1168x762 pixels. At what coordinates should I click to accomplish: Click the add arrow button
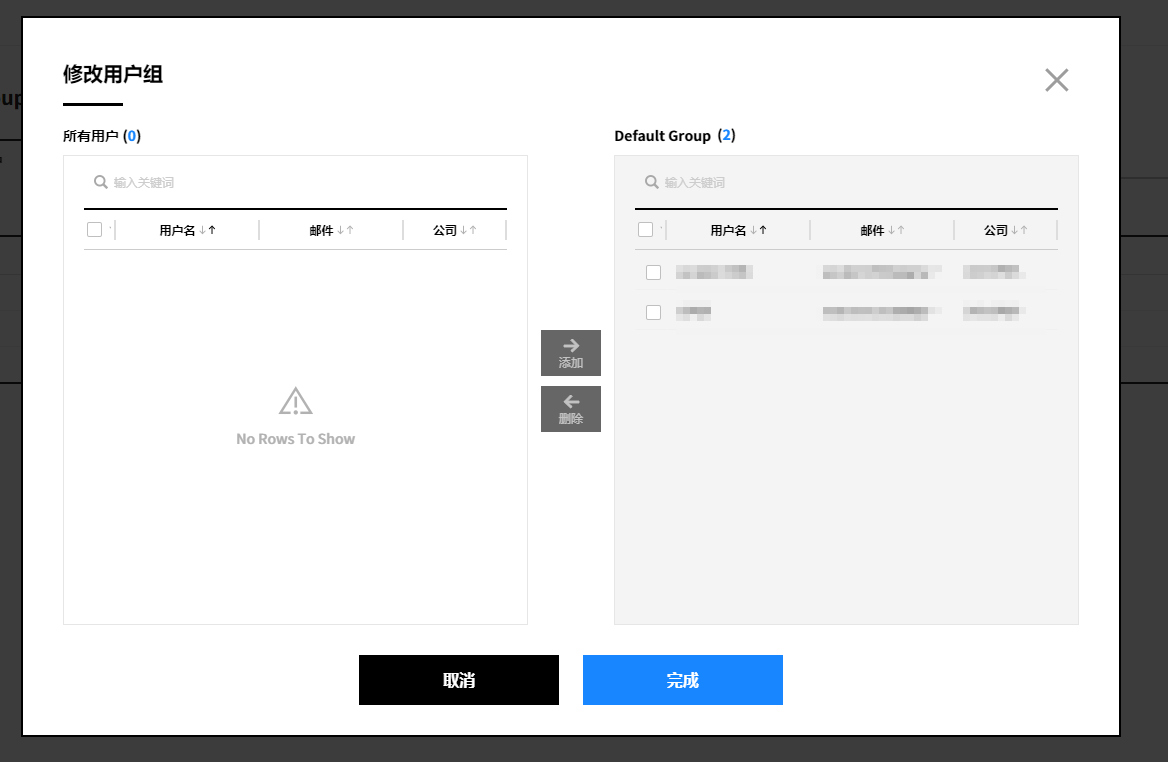[570, 353]
